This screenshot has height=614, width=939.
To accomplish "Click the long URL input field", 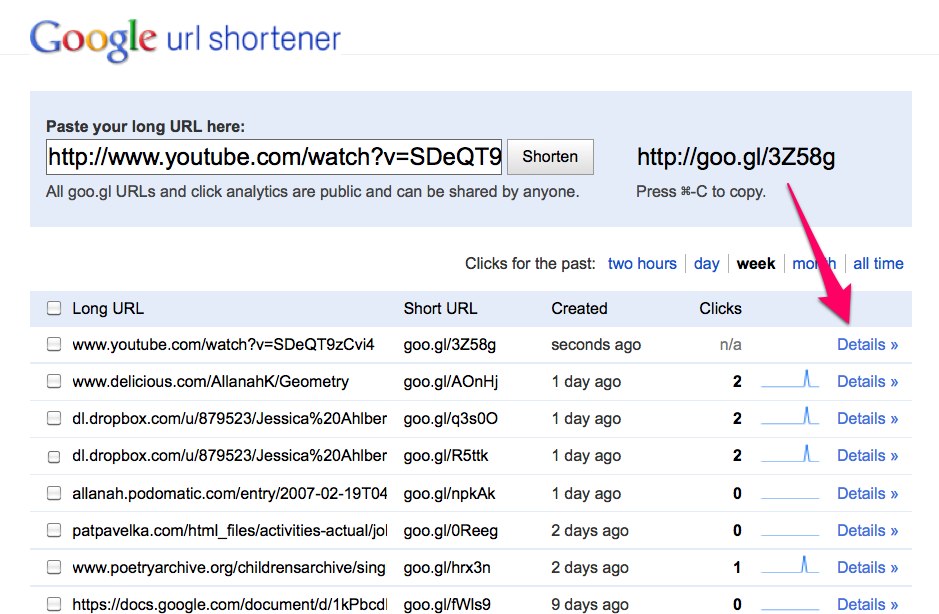I will (274, 157).
